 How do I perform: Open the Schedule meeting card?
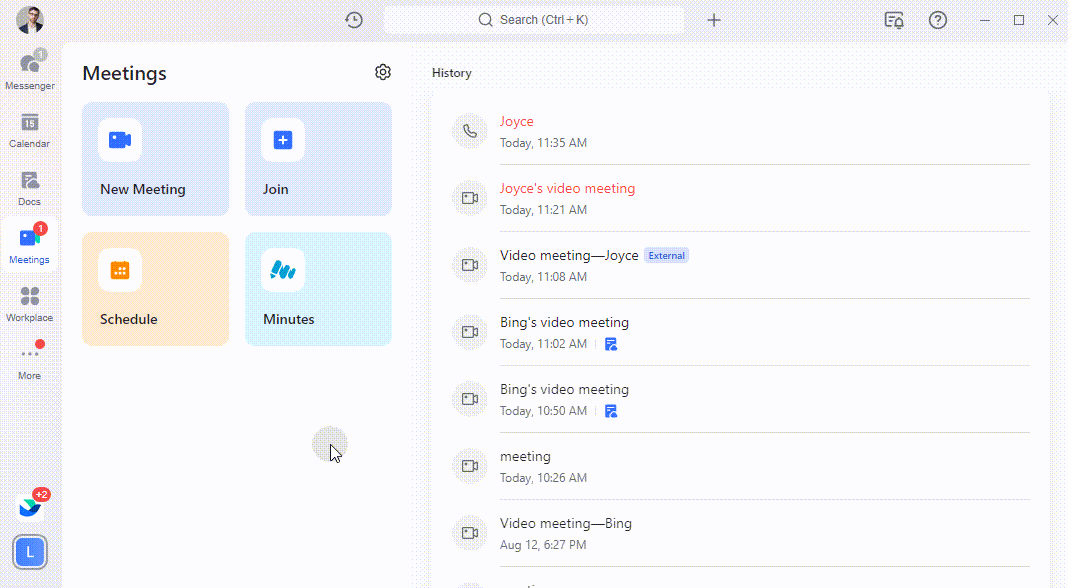click(x=155, y=289)
